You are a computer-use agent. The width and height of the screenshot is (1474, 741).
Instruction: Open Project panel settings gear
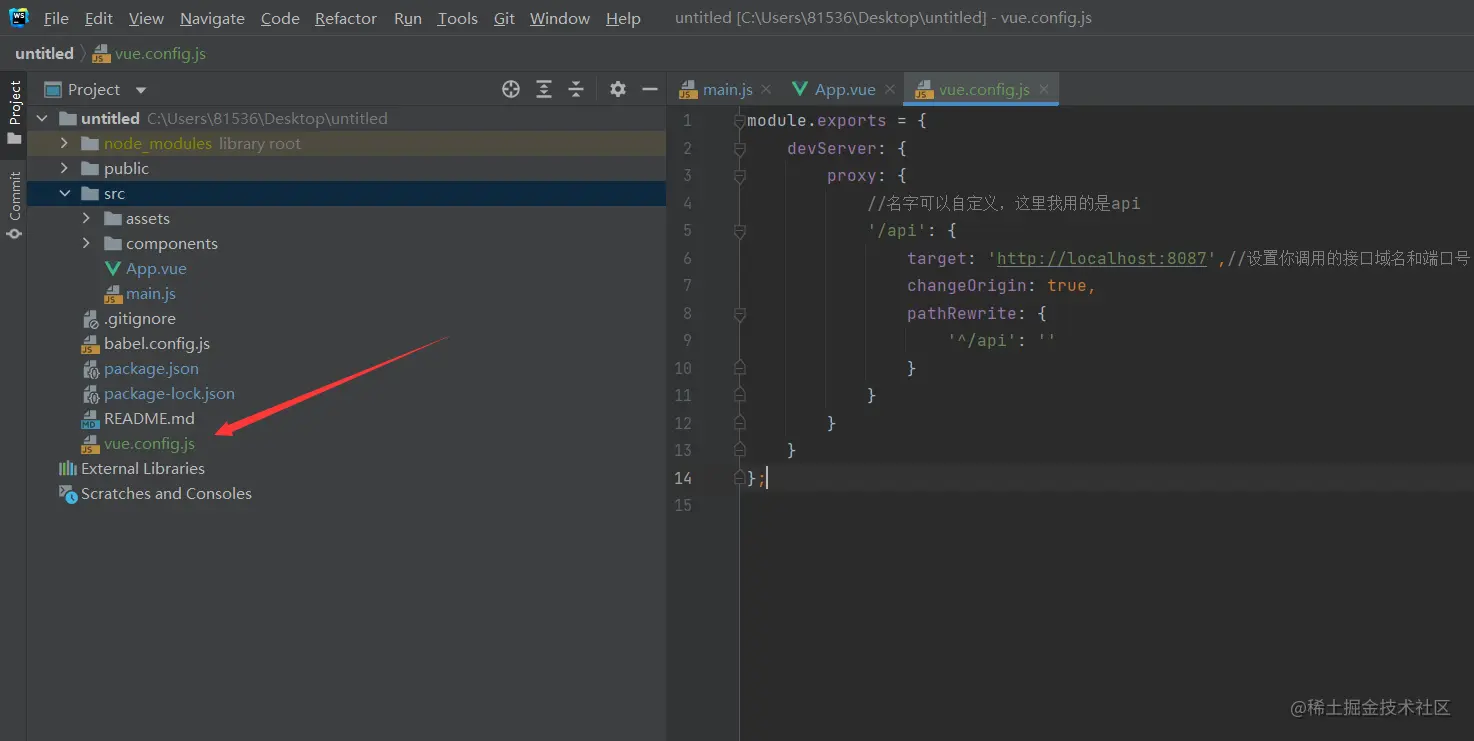(618, 89)
